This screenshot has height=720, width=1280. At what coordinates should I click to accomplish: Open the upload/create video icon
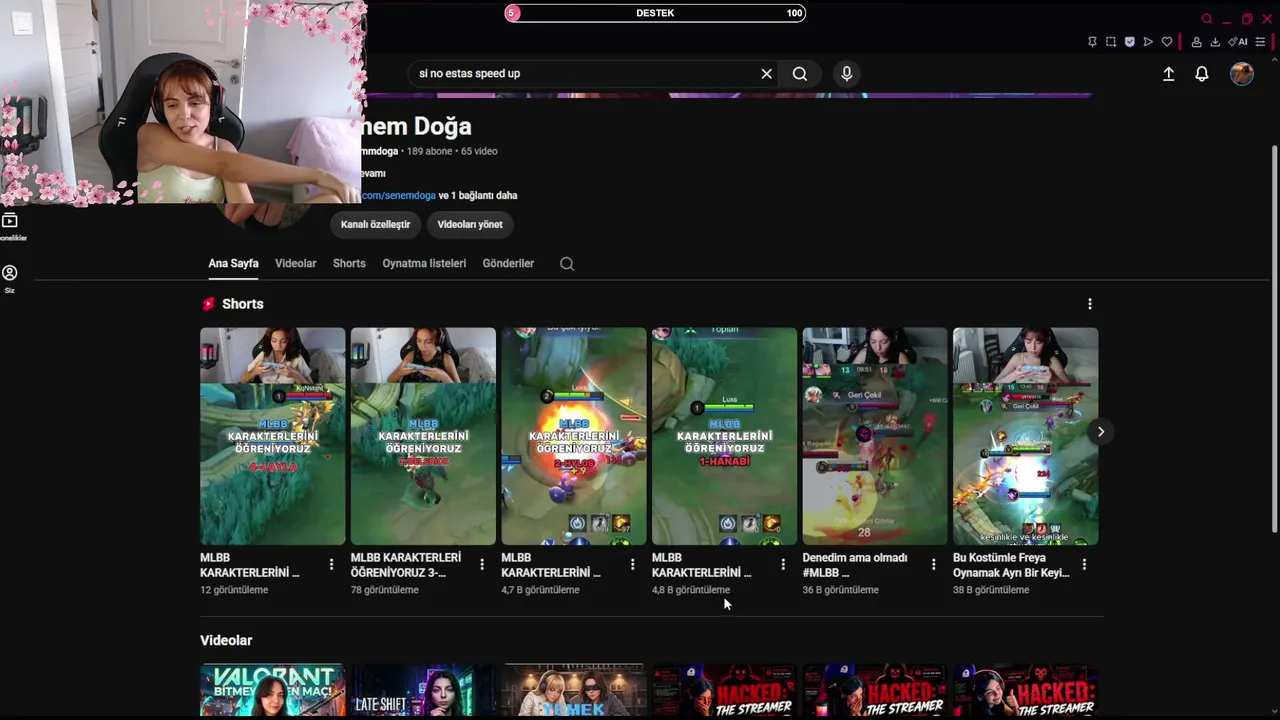point(1168,74)
